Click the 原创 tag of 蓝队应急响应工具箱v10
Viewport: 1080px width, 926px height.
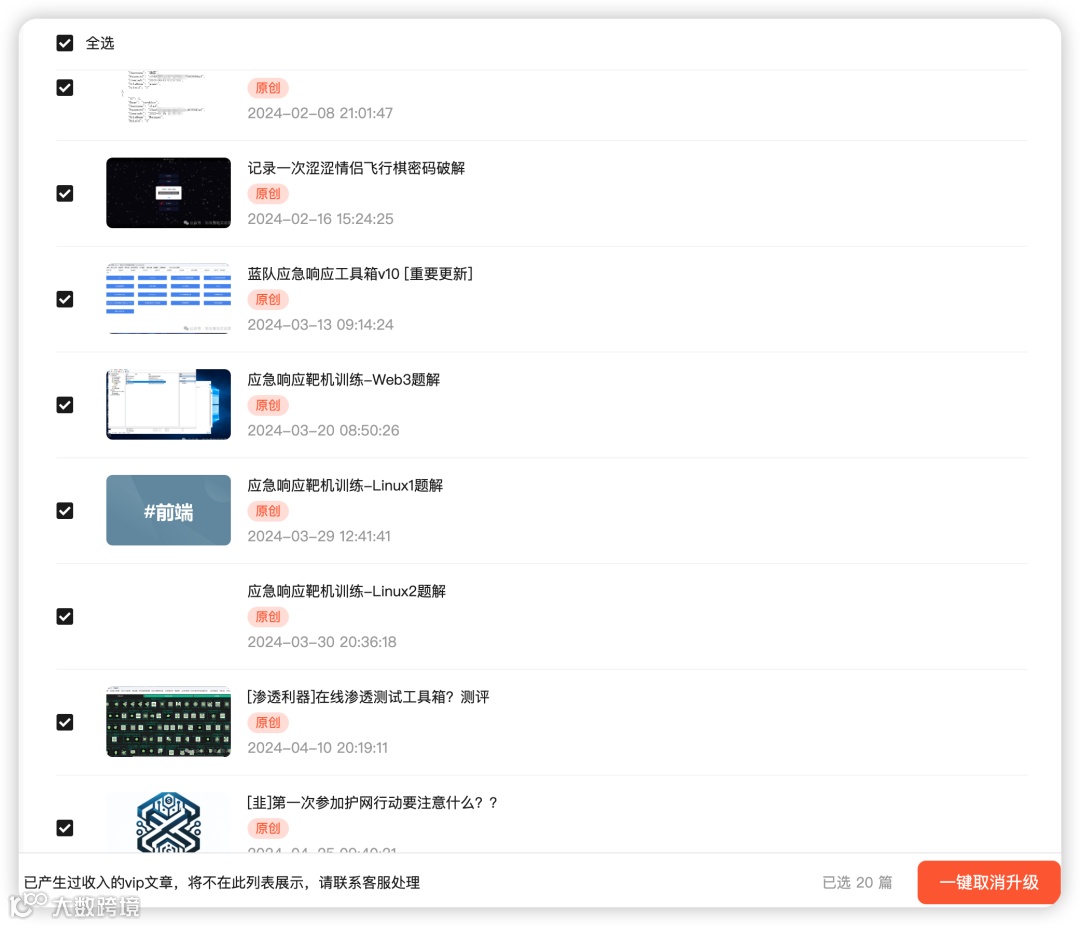pyautogui.click(x=268, y=300)
